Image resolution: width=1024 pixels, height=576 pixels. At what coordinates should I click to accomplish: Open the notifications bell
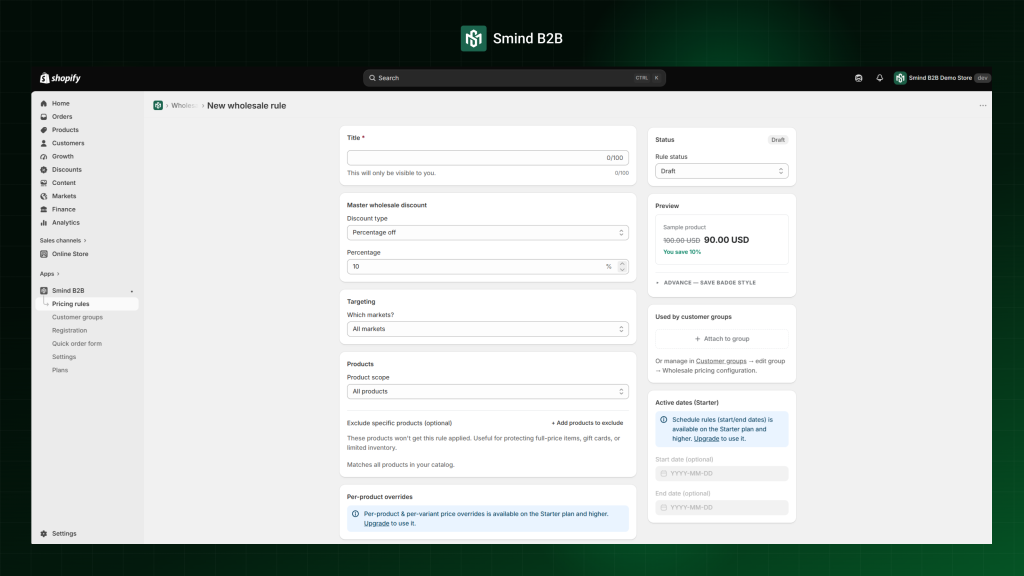879,78
